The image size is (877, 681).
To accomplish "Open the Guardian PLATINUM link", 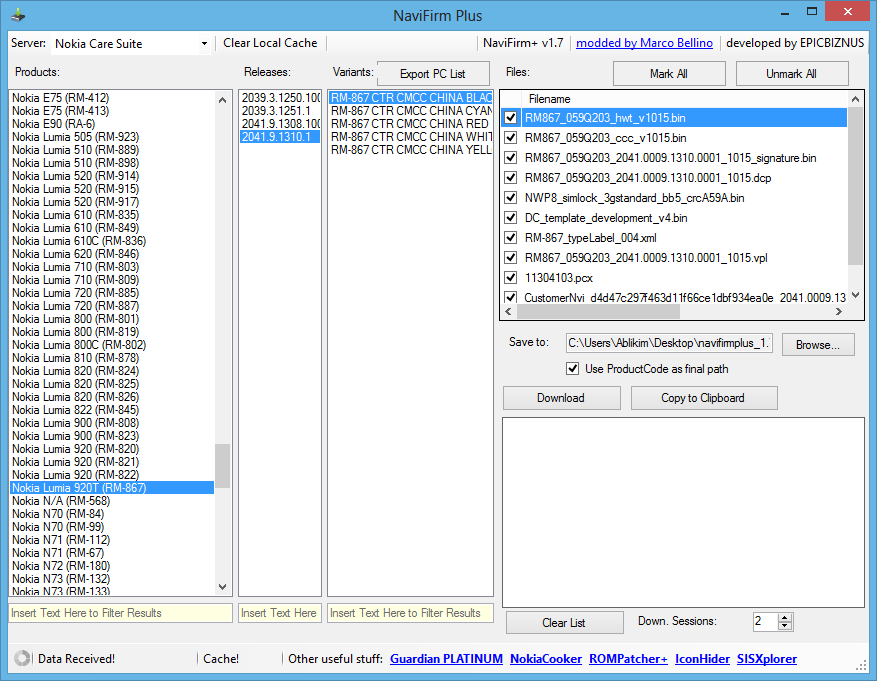I will pos(446,659).
